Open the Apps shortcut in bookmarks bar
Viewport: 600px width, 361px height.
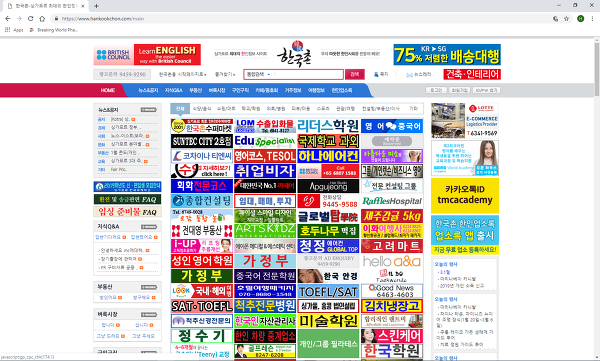pyautogui.click(x=14, y=30)
